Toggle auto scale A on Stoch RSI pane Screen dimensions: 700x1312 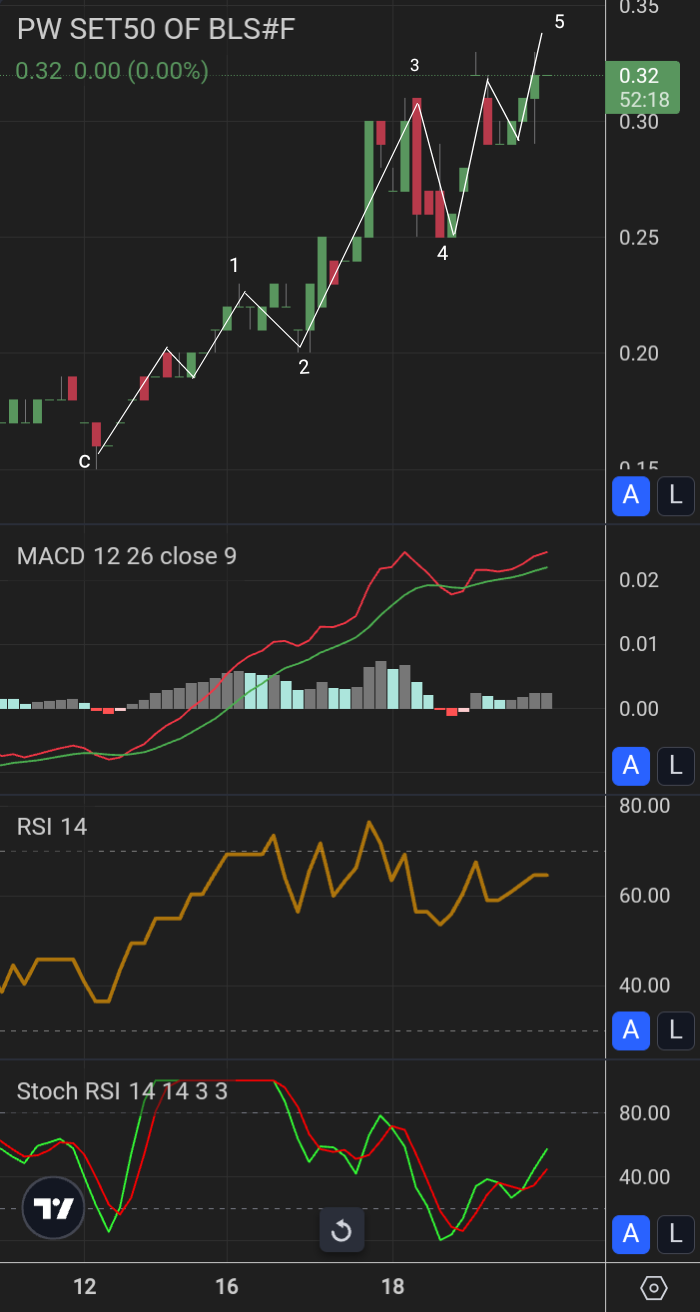click(x=631, y=1234)
